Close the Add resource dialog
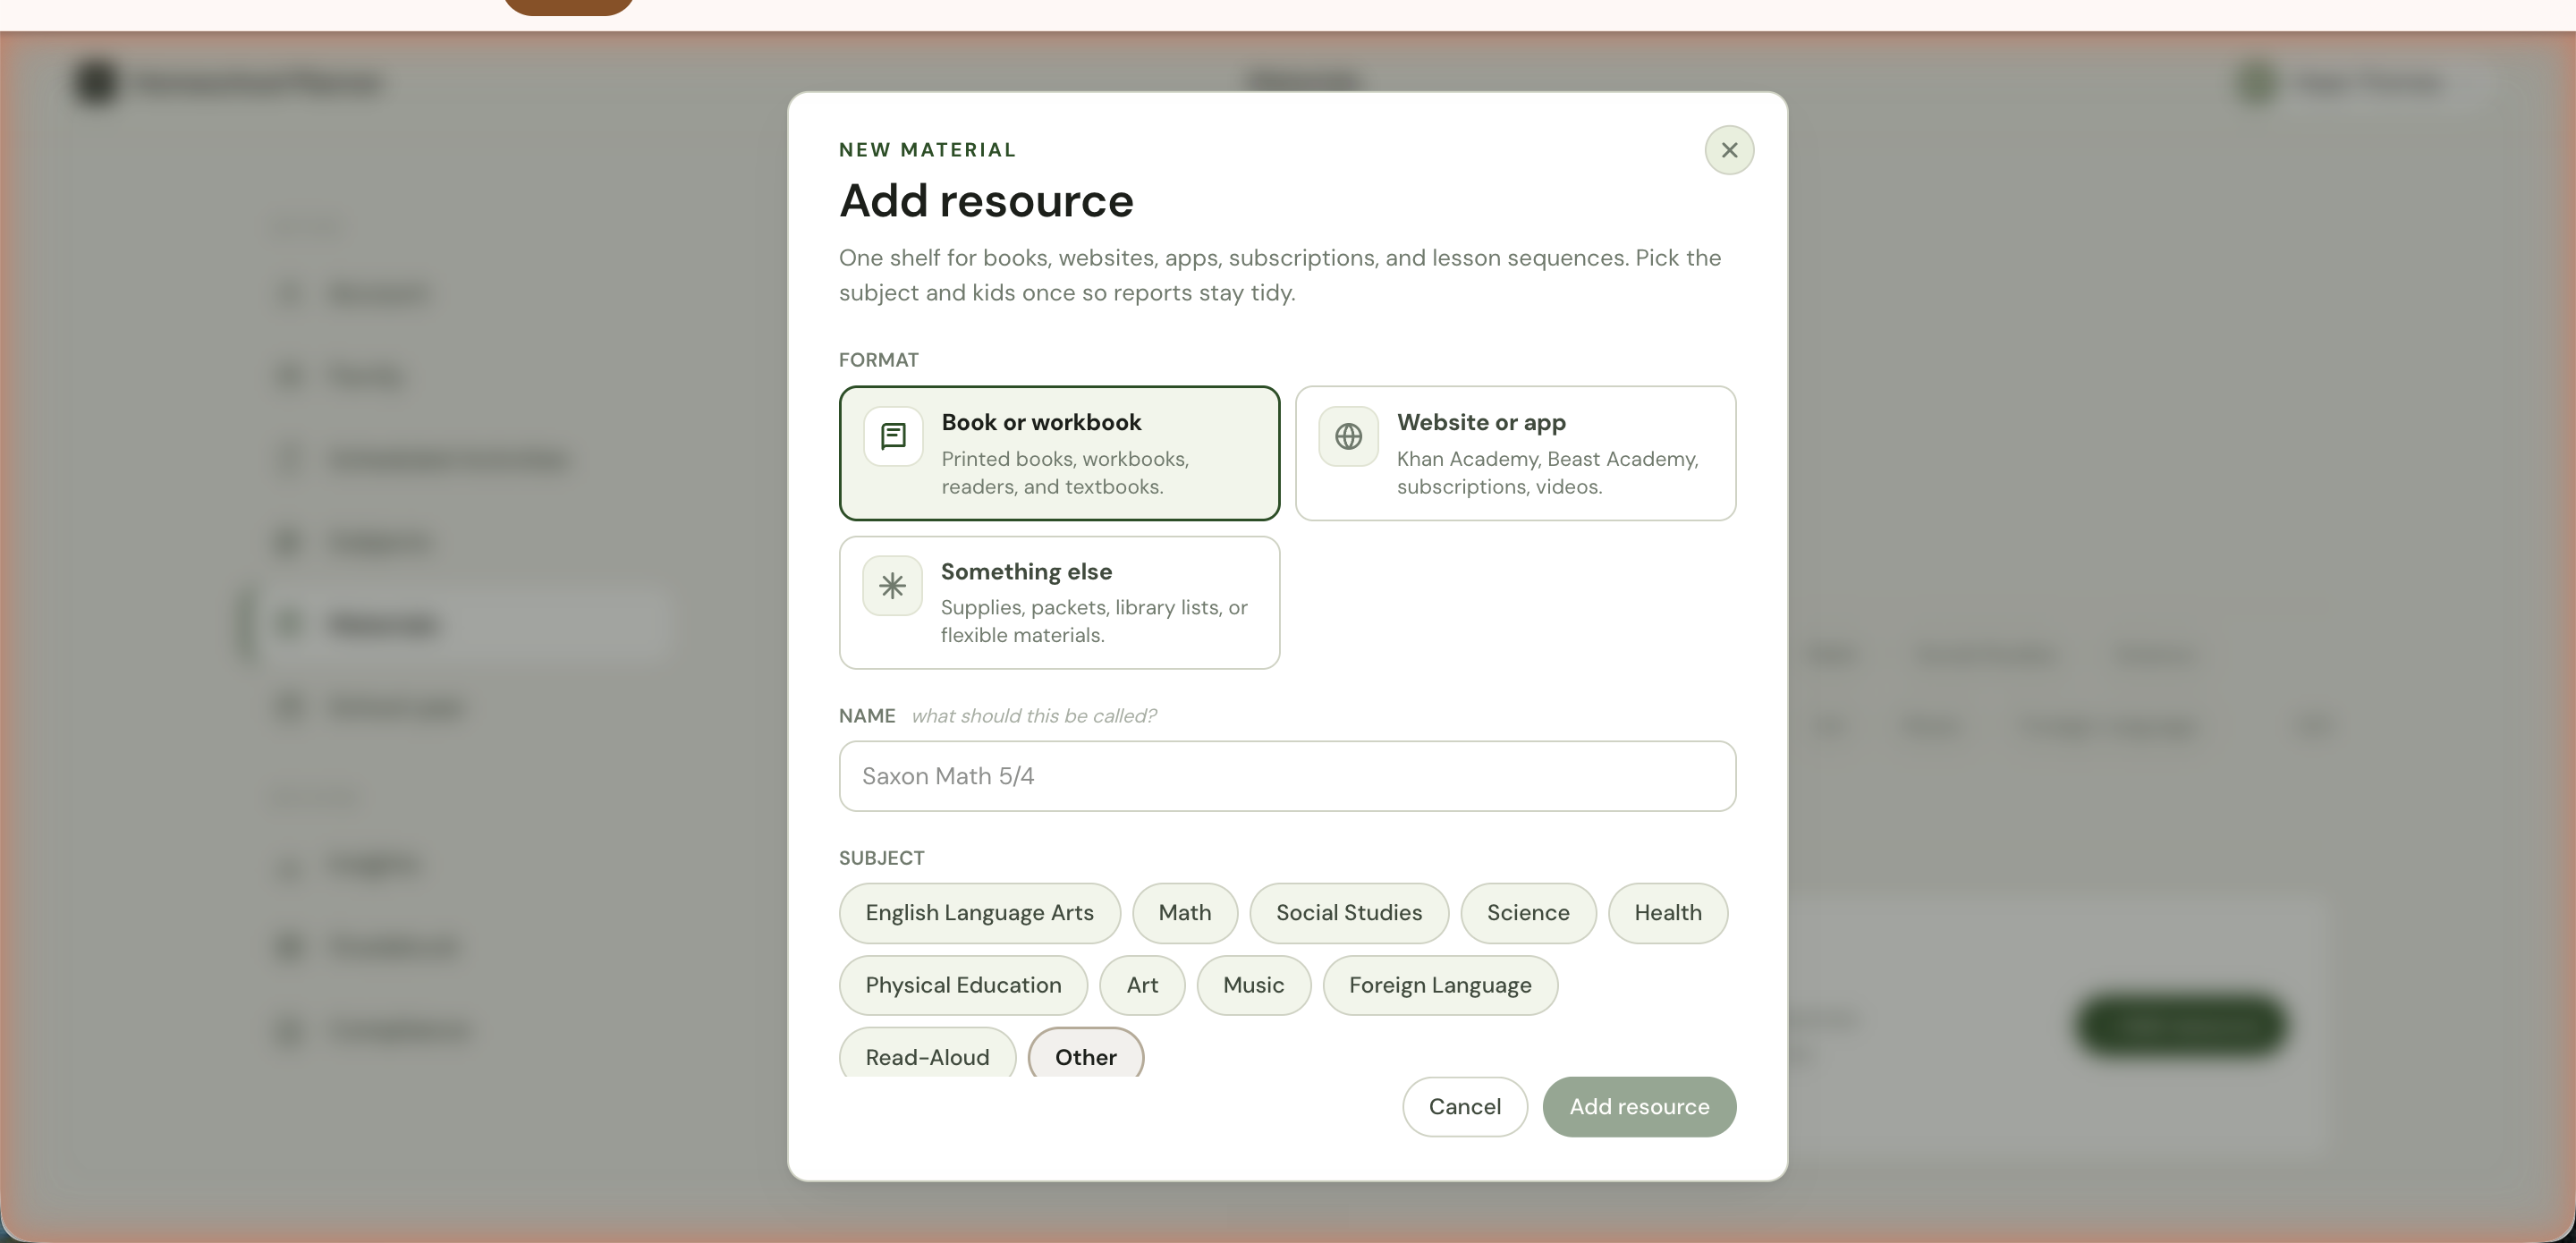2576x1243 pixels. tap(1729, 150)
